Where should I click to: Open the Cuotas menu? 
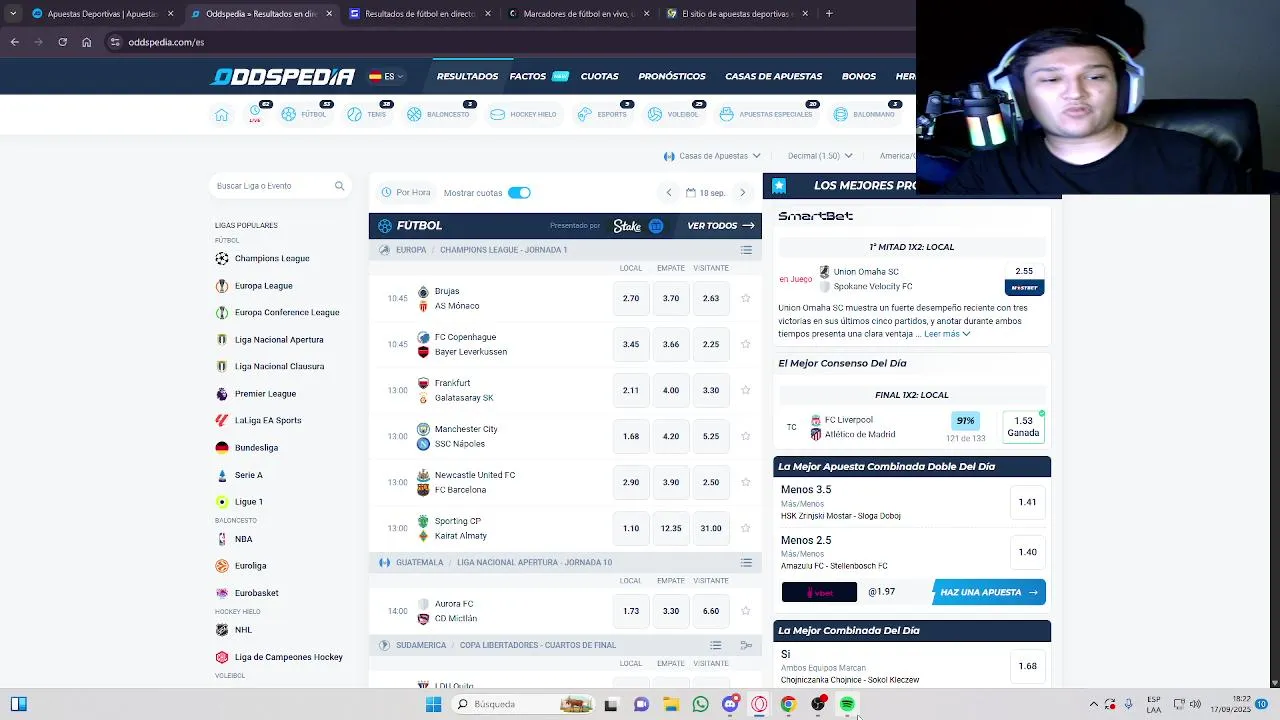(x=600, y=76)
